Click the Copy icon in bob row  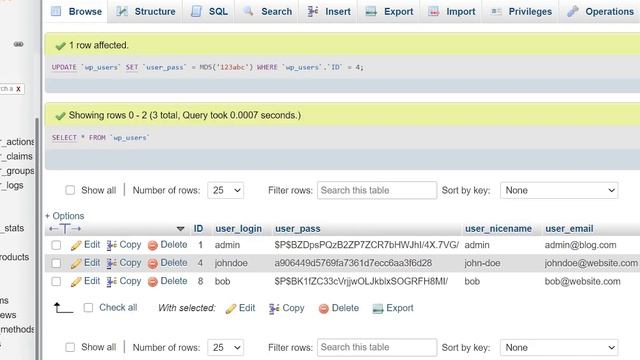[111, 282]
